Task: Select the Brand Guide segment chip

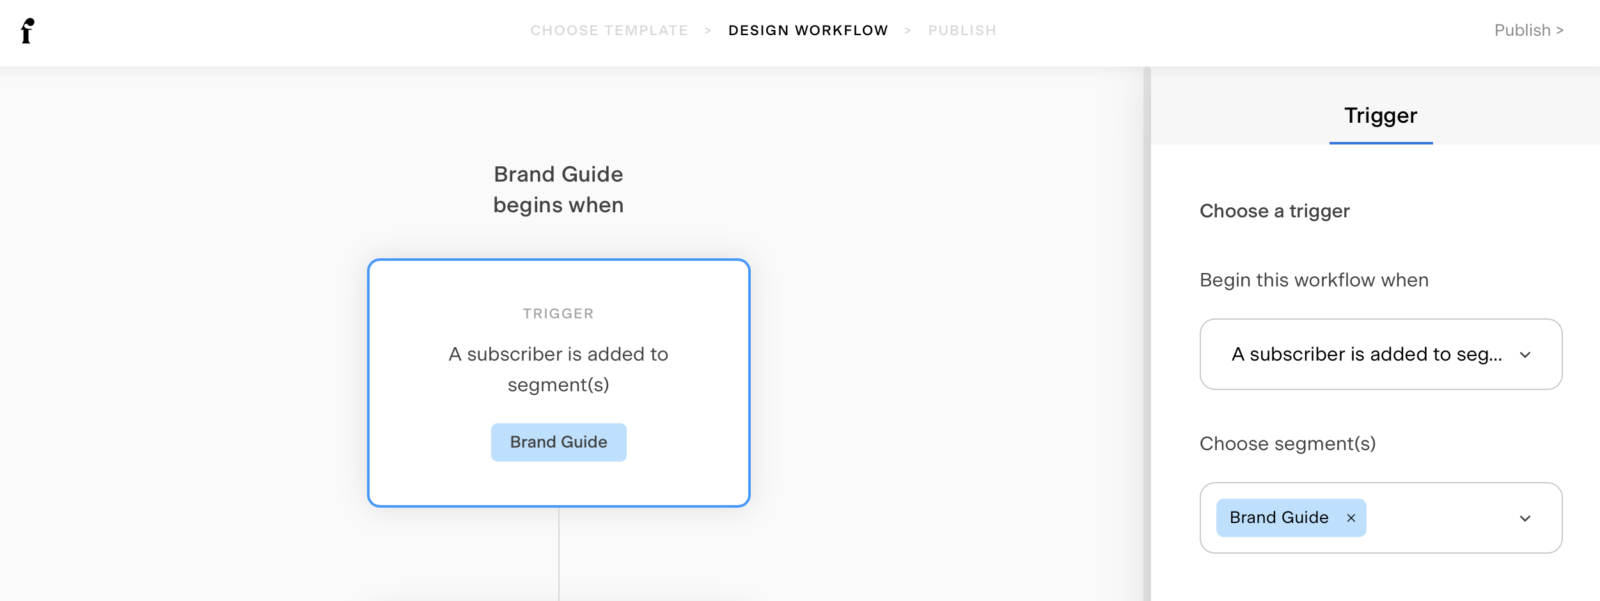Action: coord(1280,517)
